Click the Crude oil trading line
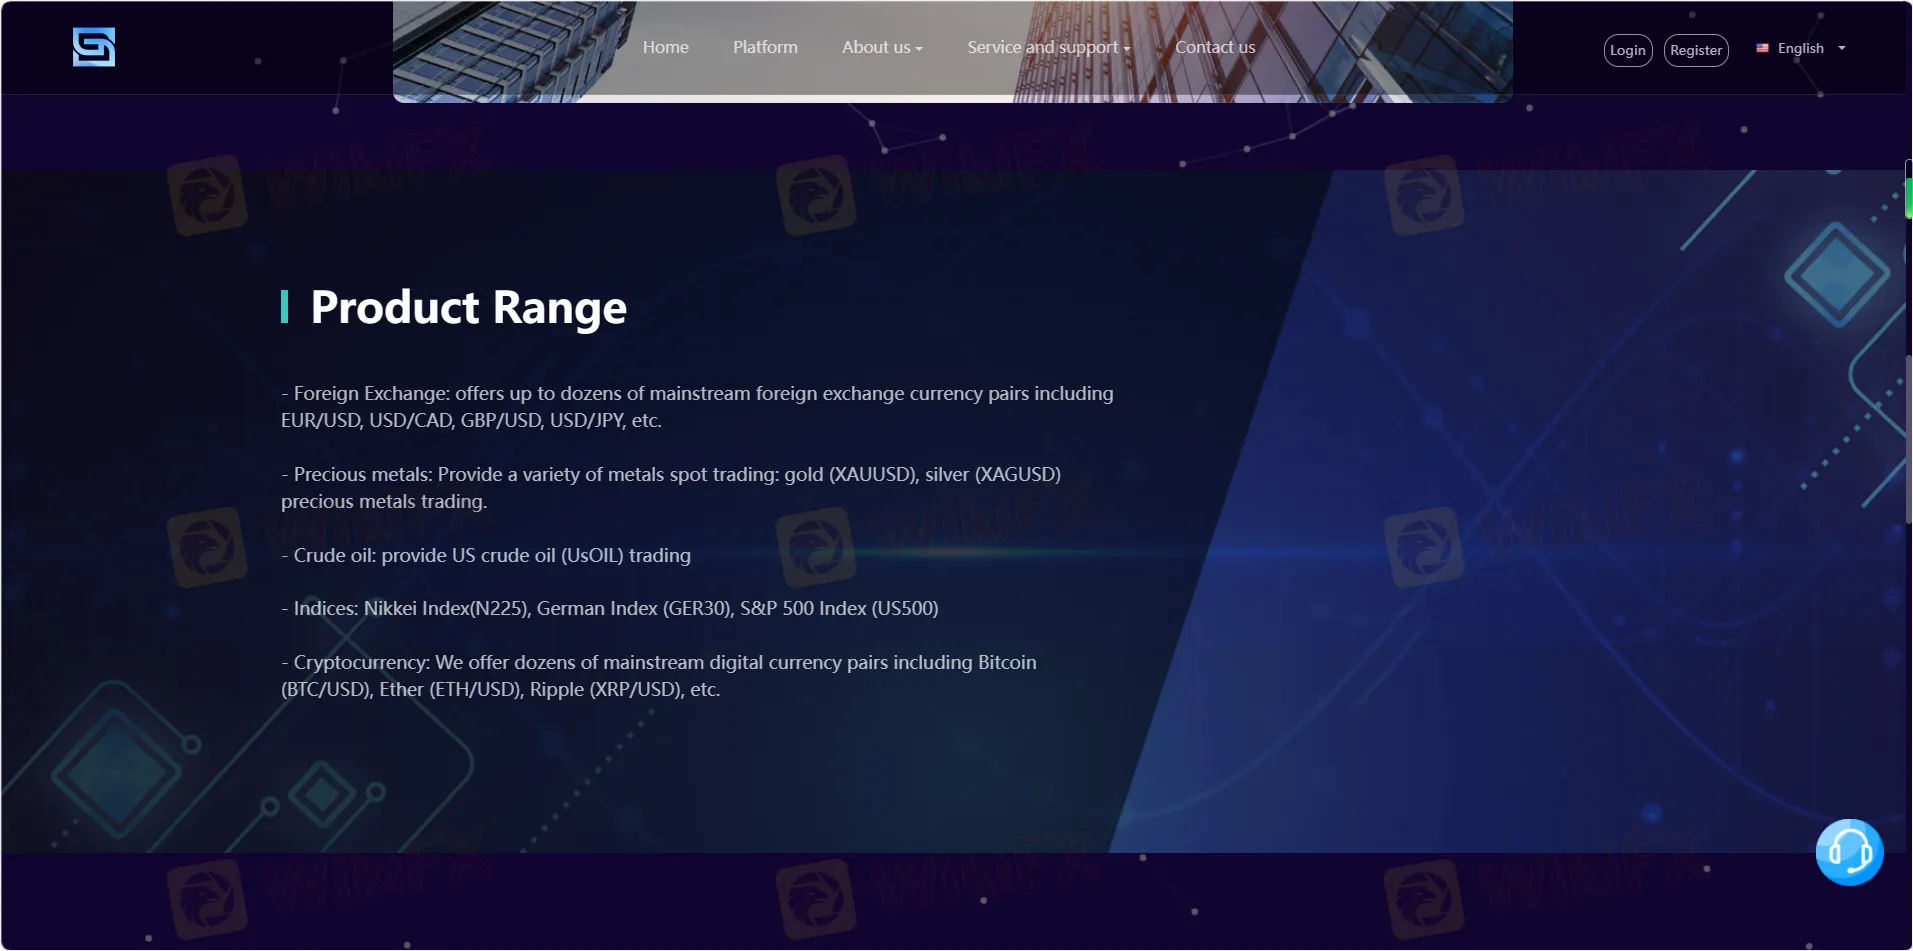Viewport: 1913px width, 951px height. [486, 555]
